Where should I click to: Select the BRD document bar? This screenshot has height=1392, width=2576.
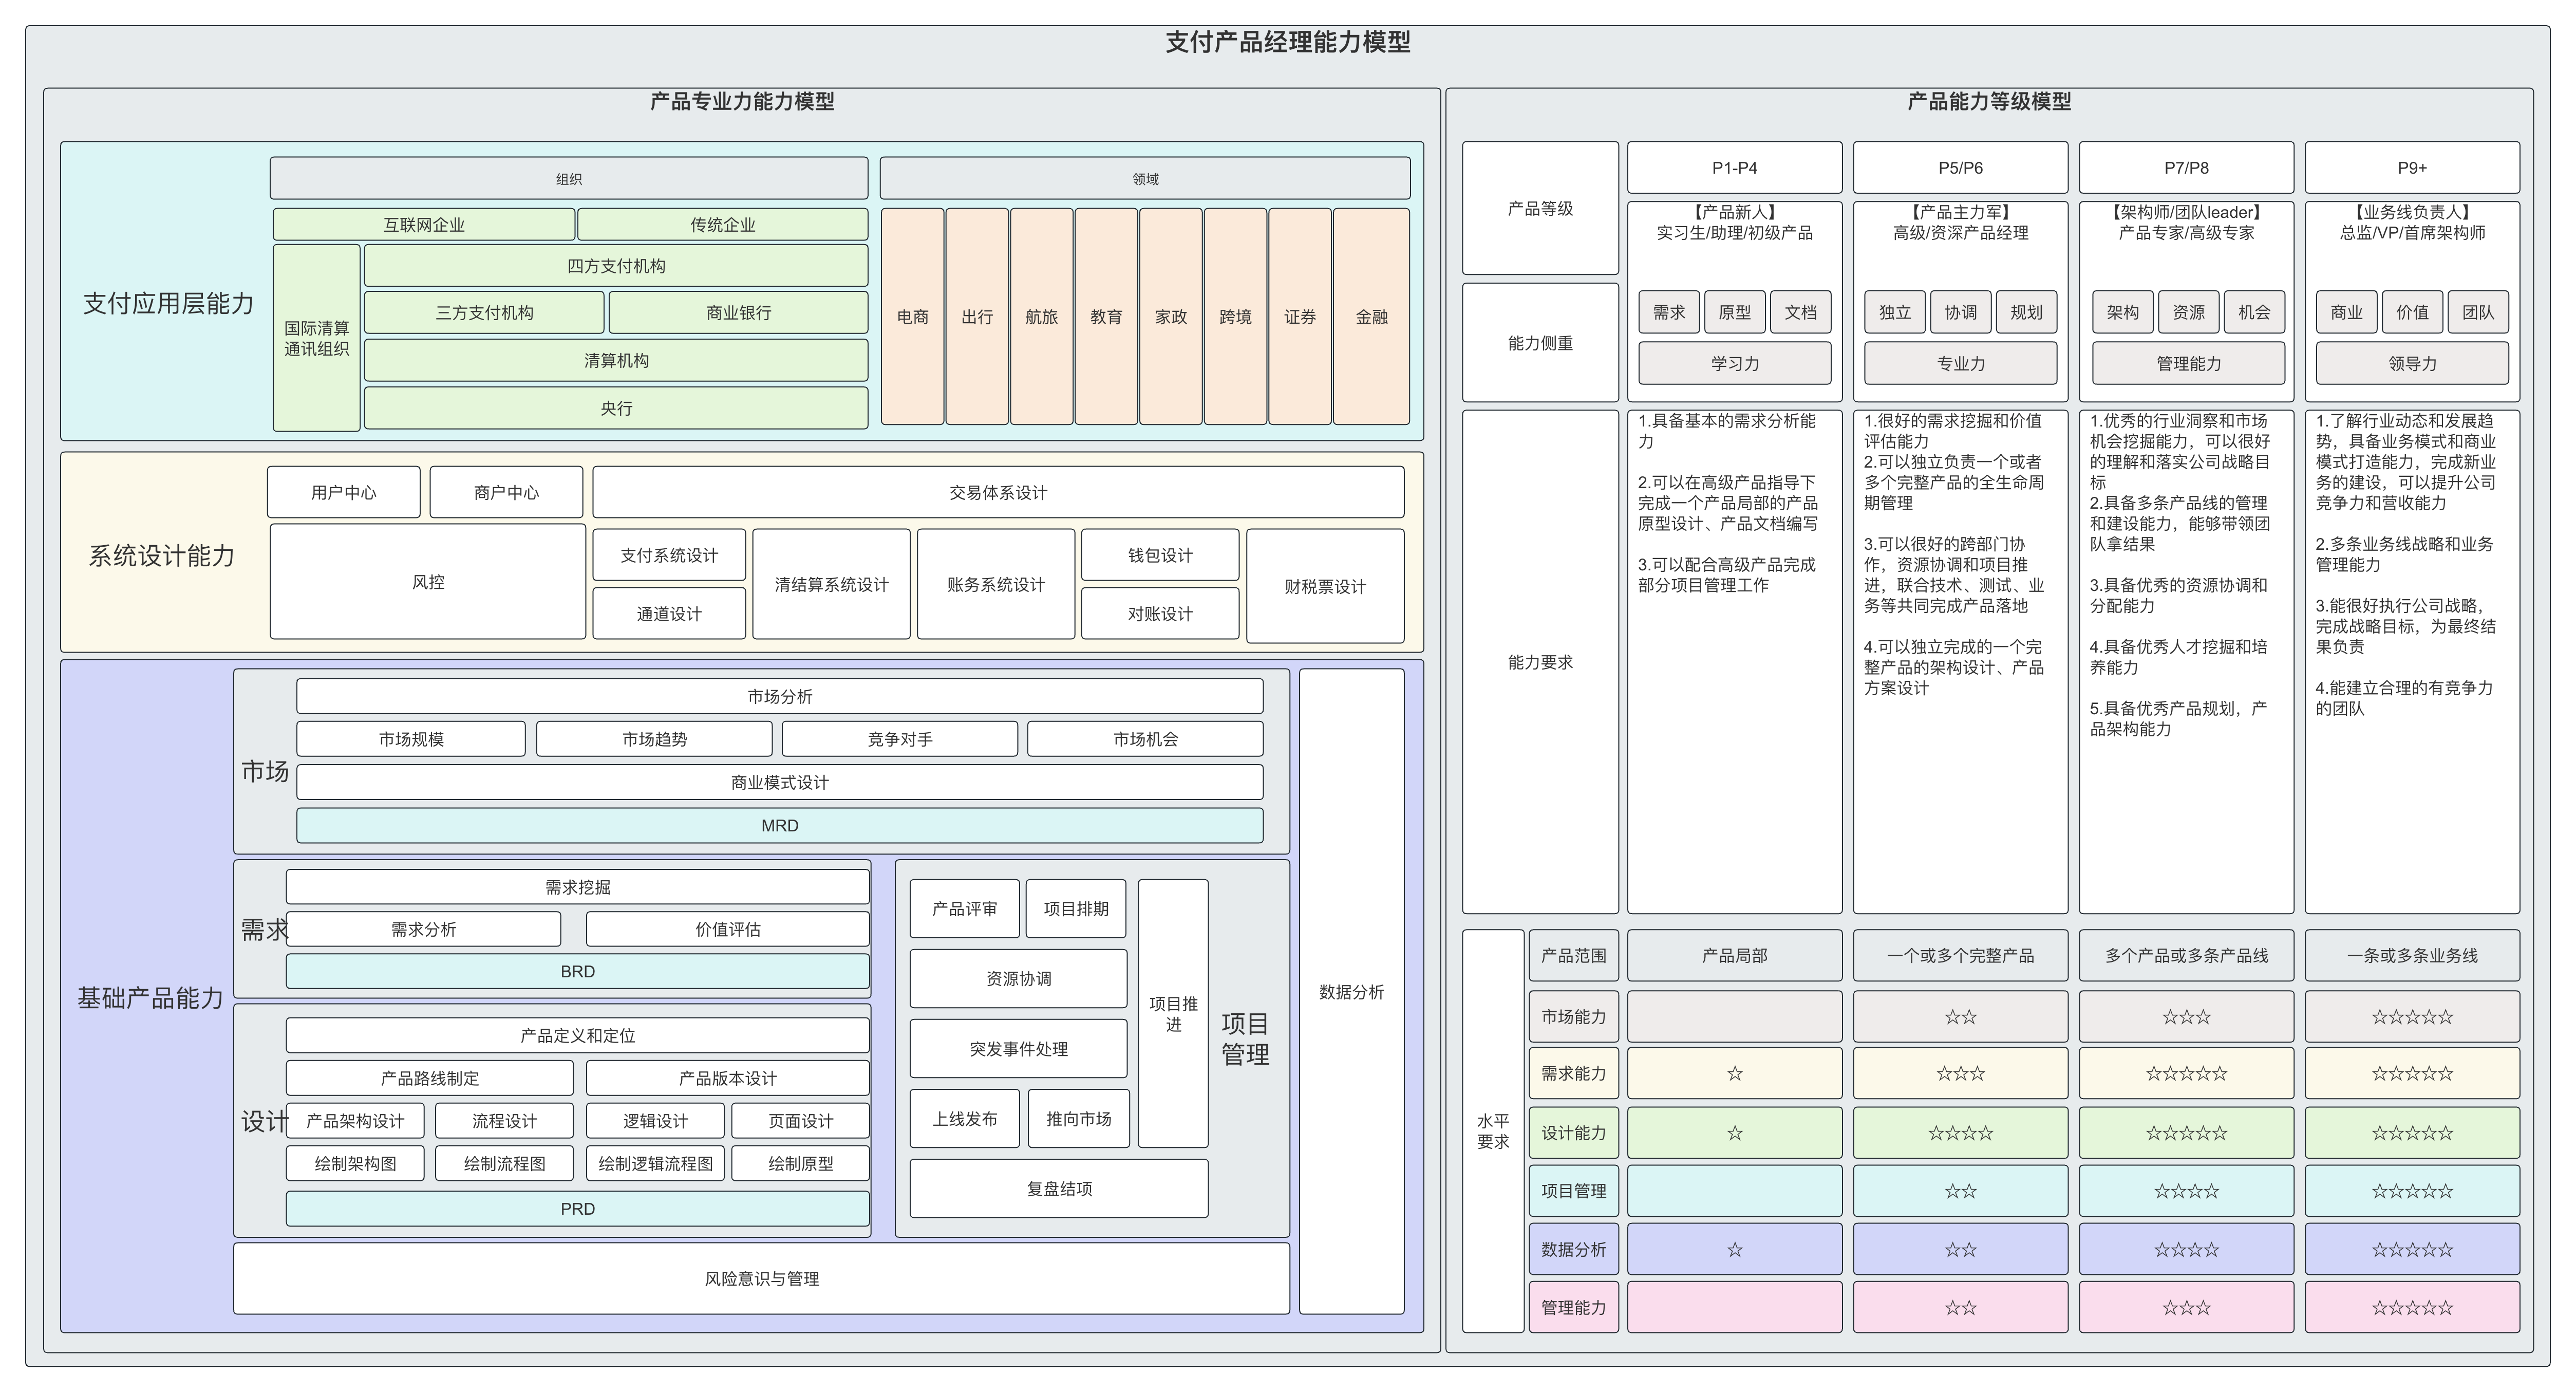[x=577, y=971]
